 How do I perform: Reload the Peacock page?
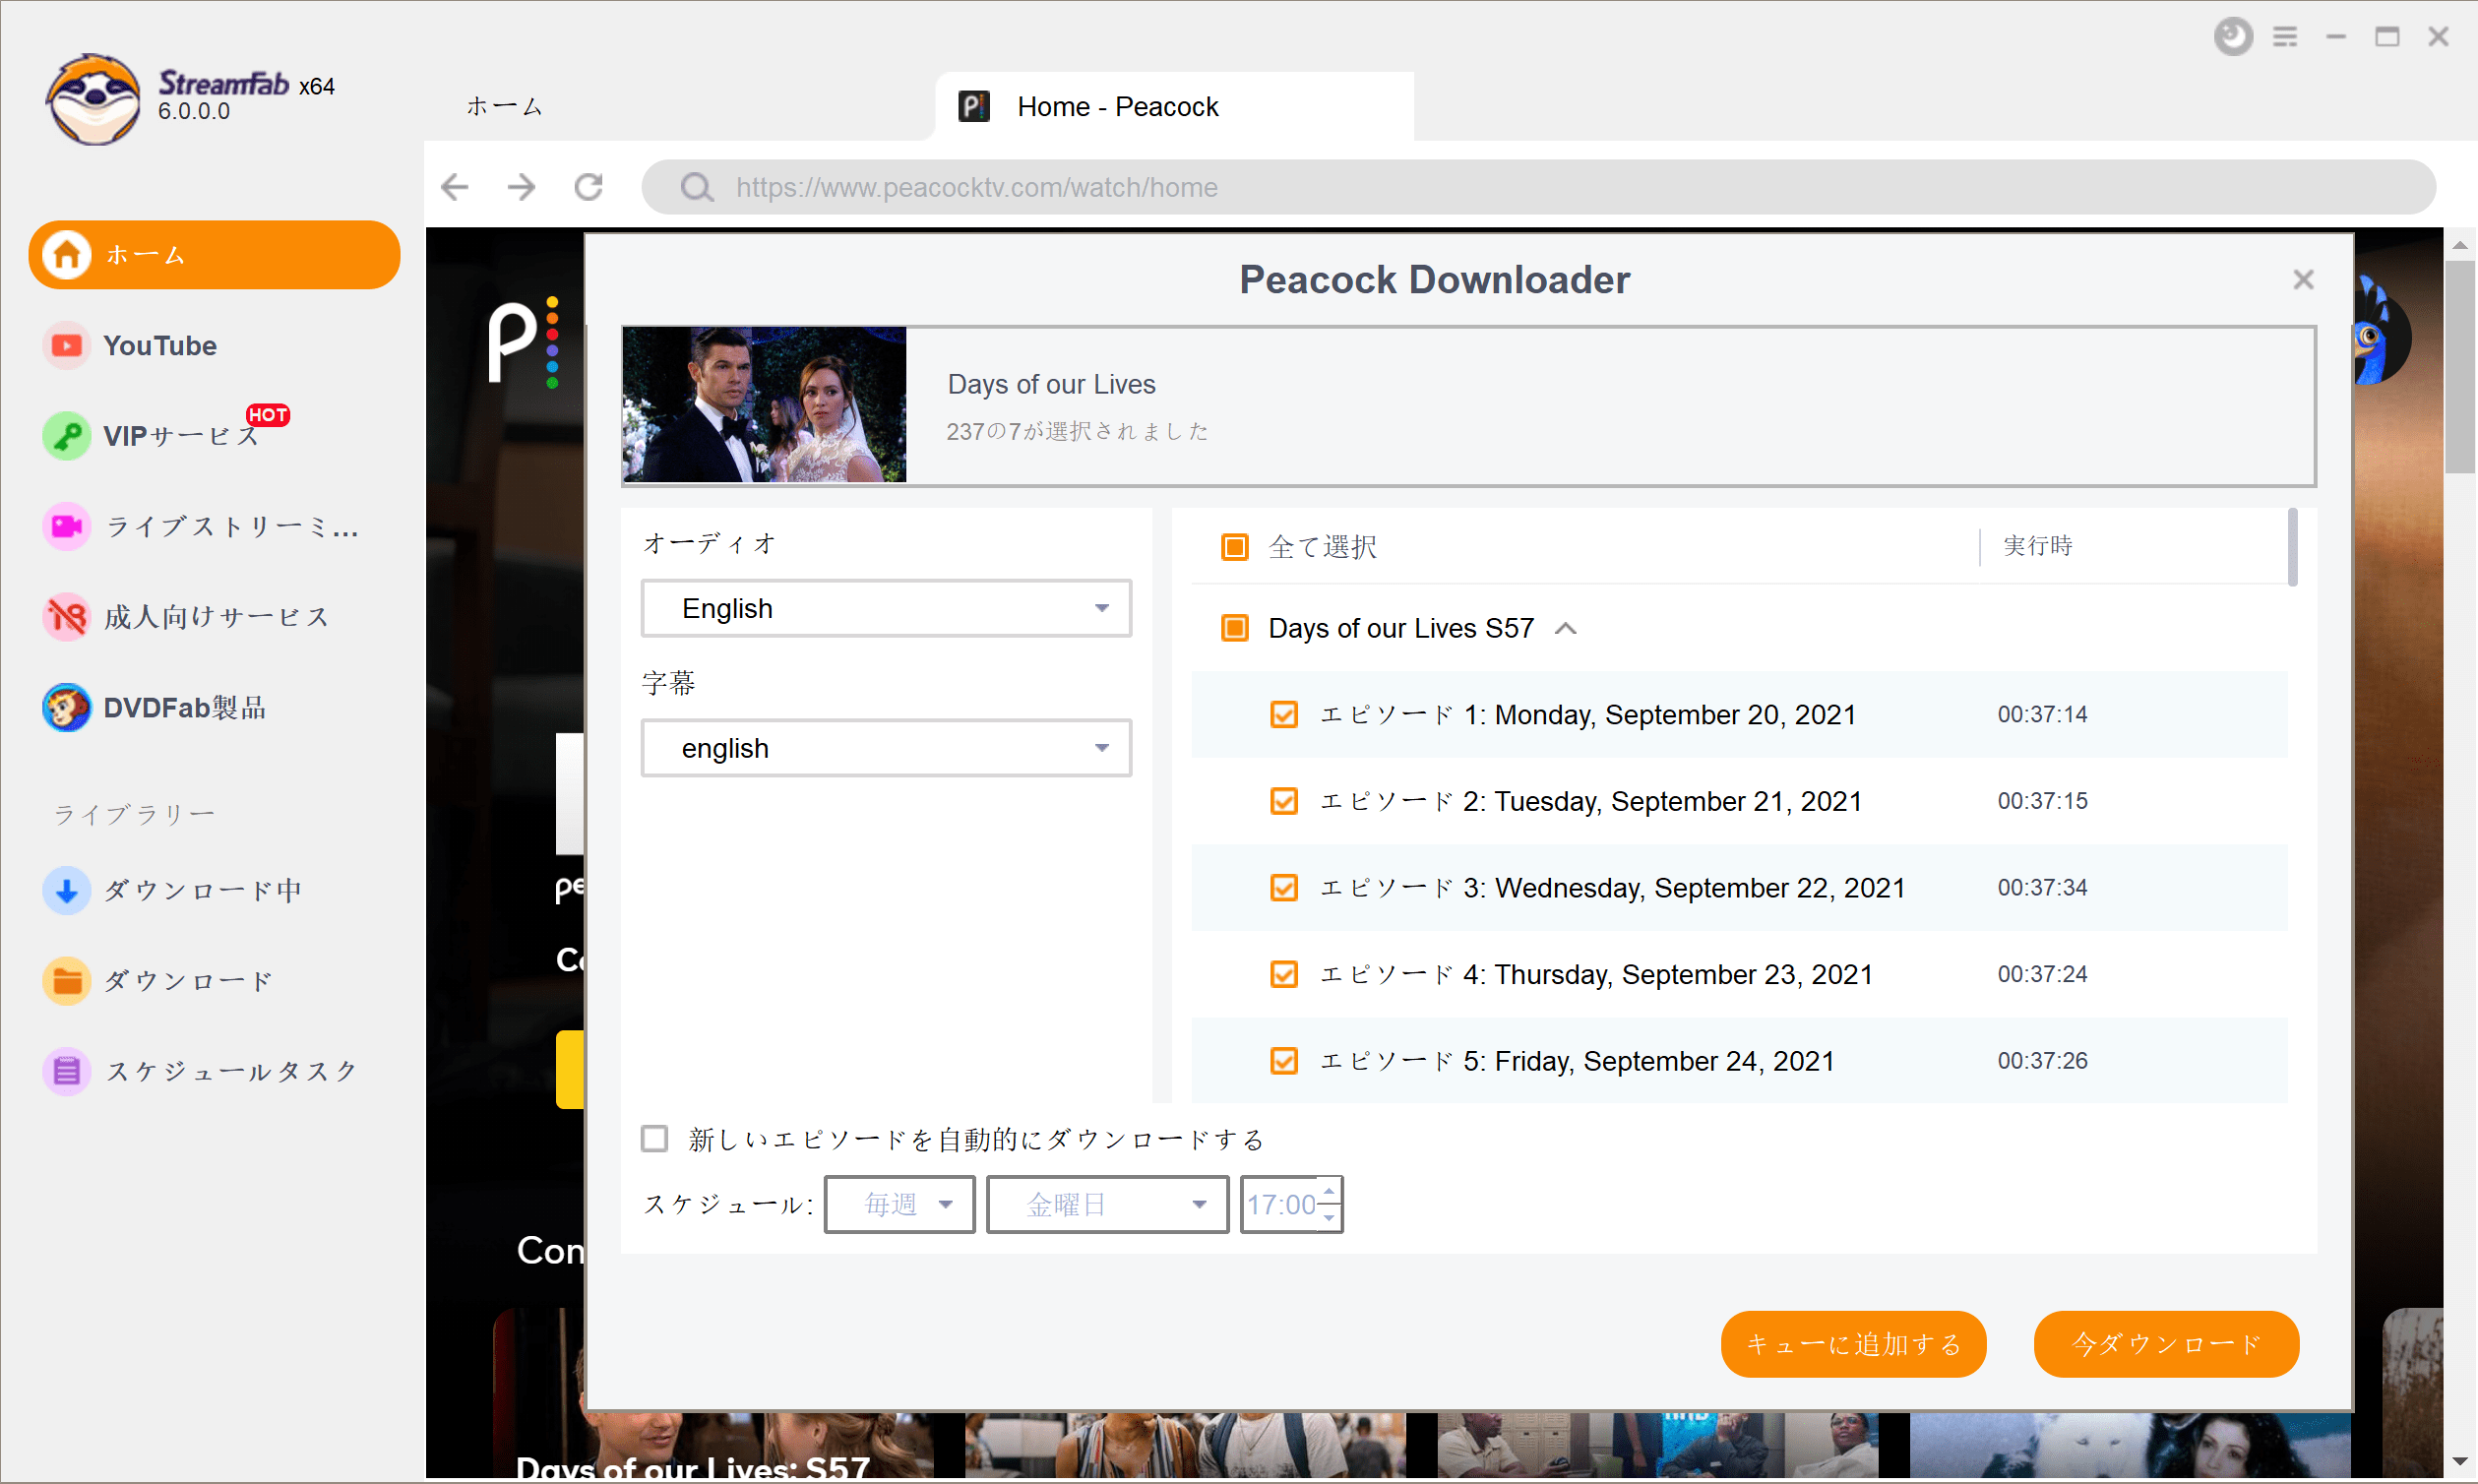[x=588, y=187]
